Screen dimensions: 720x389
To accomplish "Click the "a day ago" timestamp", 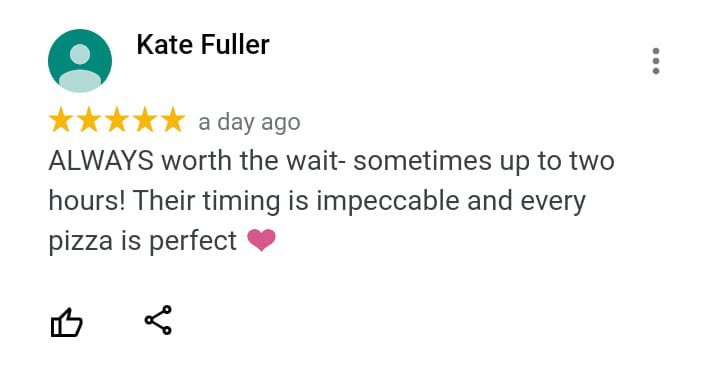I will [x=249, y=123].
